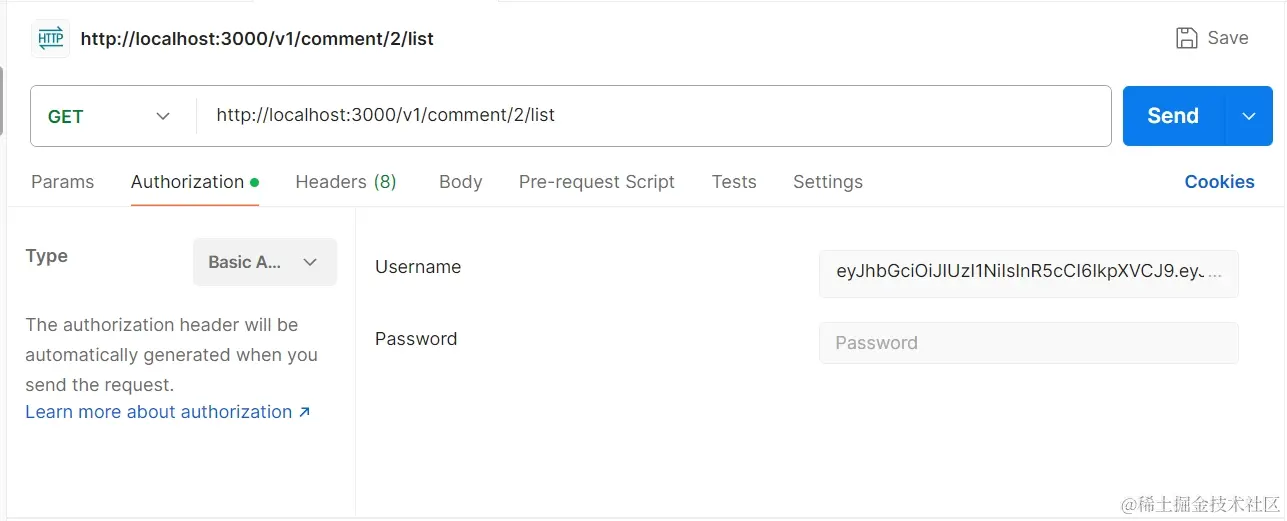1287x521 pixels.
Task: Open the Headers (8) tab
Action: tap(346, 182)
